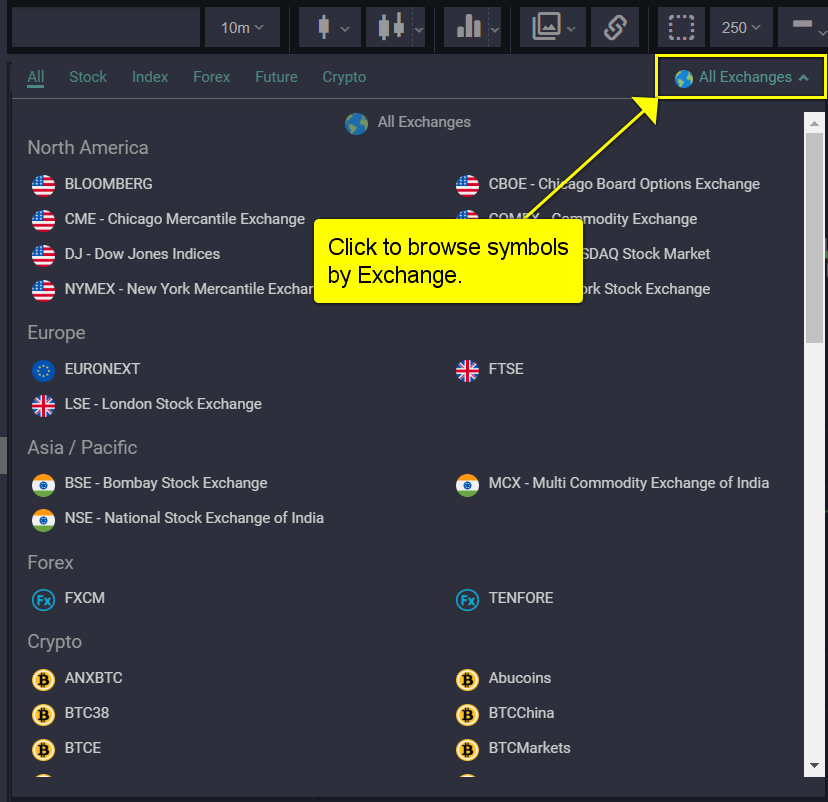
Task: Click the scrollbar up arrow
Action: (814, 124)
